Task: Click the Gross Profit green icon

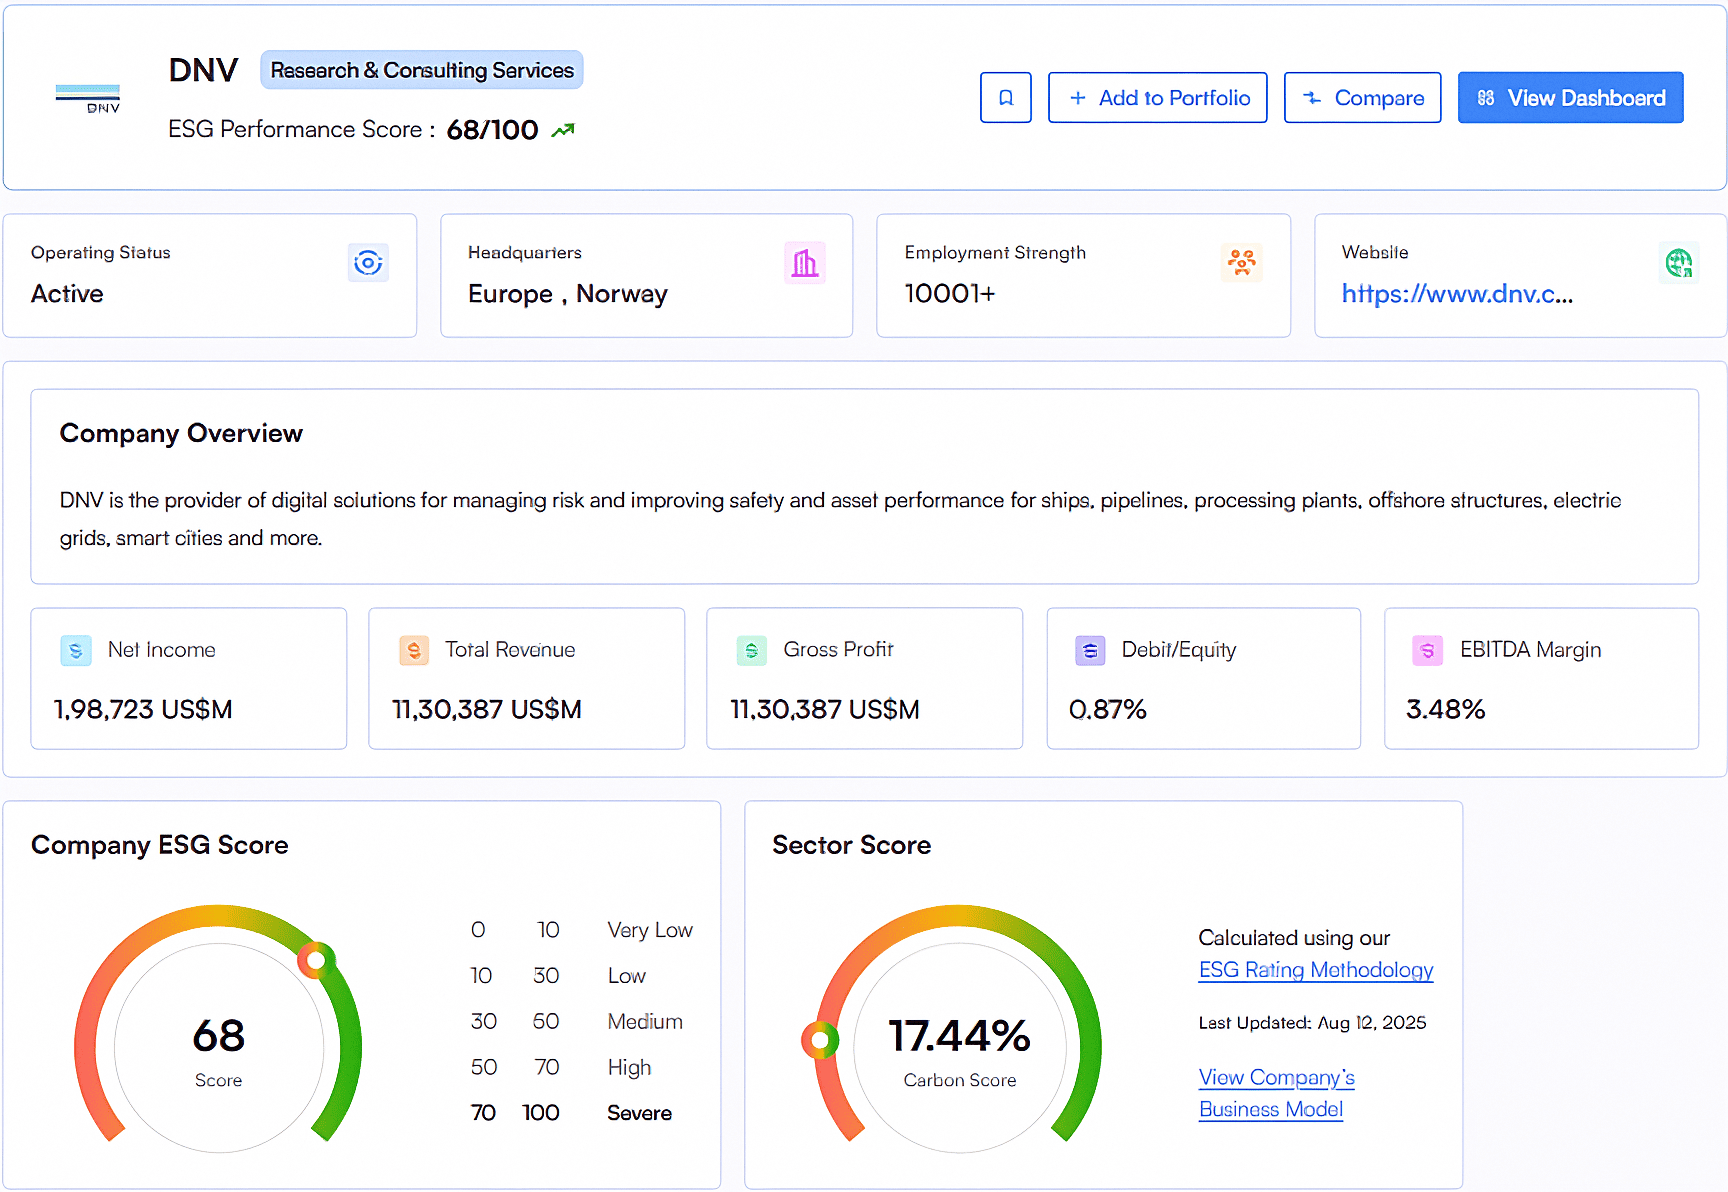Action: (752, 651)
